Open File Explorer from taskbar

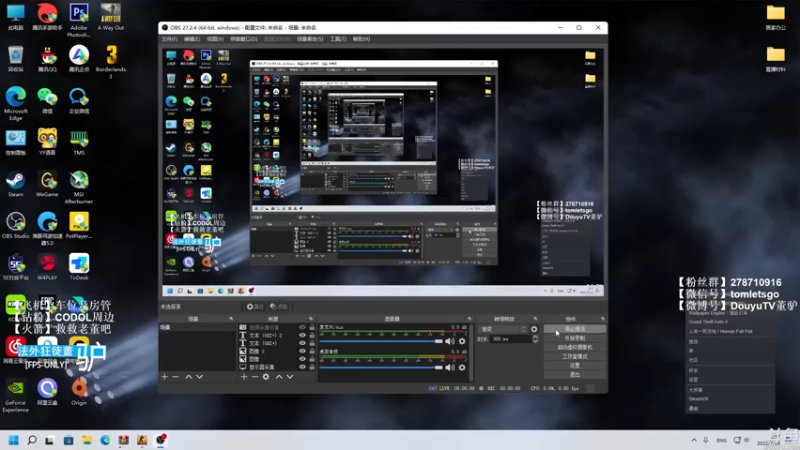coord(87,440)
